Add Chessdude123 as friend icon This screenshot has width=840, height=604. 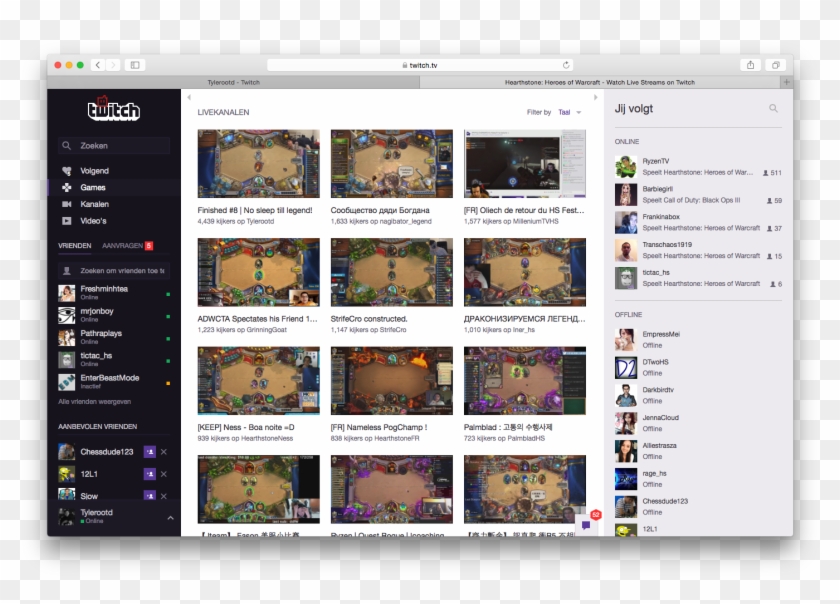click(149, 452)
